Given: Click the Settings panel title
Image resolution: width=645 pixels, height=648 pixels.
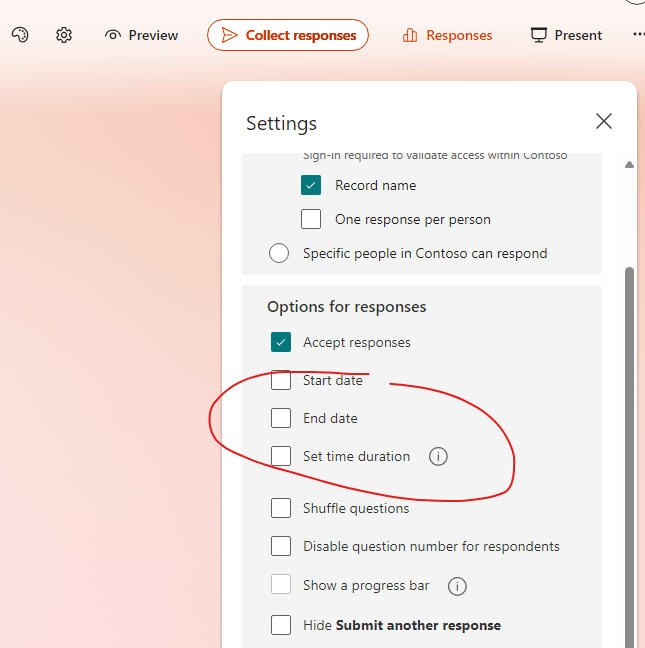Looking at the screenshot, I should (x=281, y=123).
